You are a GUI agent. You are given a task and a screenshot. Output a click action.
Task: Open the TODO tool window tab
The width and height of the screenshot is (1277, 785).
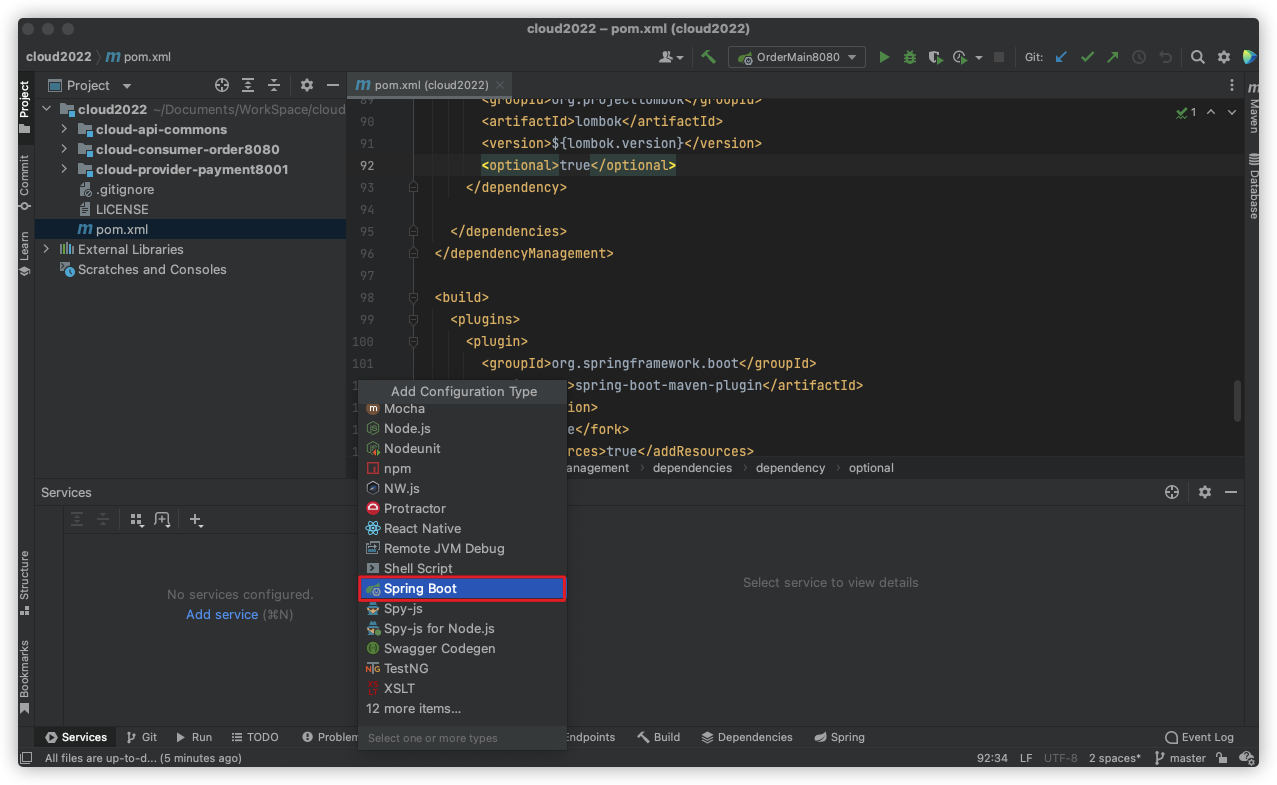pyautogui.click(x=255, y=737)
